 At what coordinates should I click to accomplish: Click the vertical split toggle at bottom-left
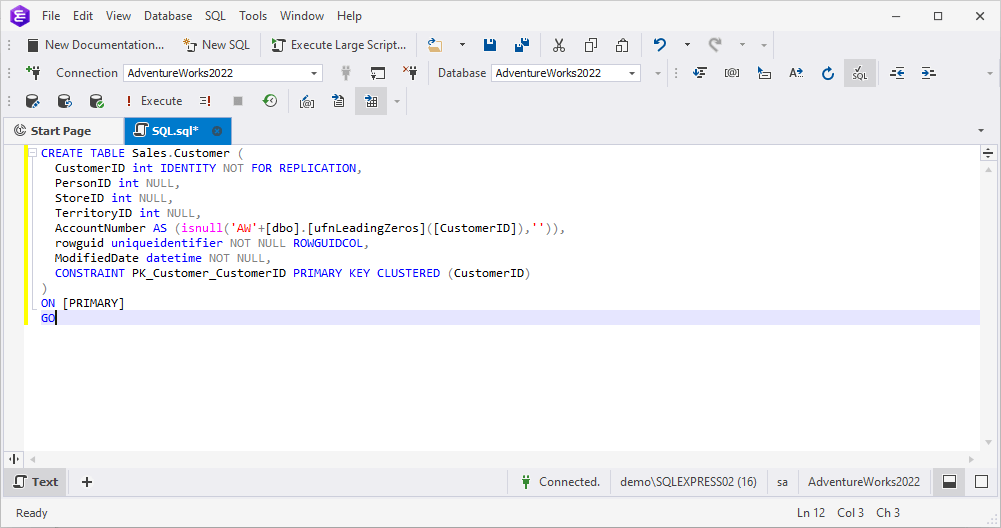[x=14, y=459]
